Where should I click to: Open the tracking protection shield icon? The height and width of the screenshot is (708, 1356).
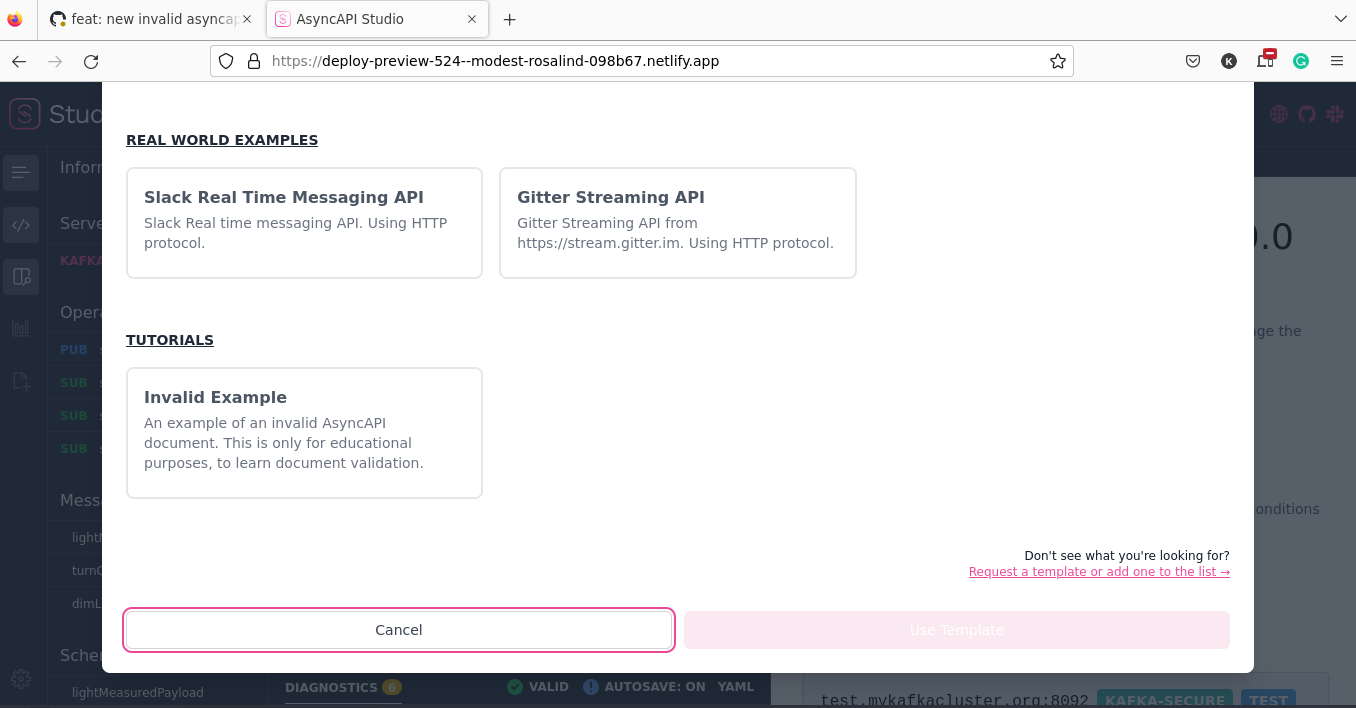coord(226,61)
